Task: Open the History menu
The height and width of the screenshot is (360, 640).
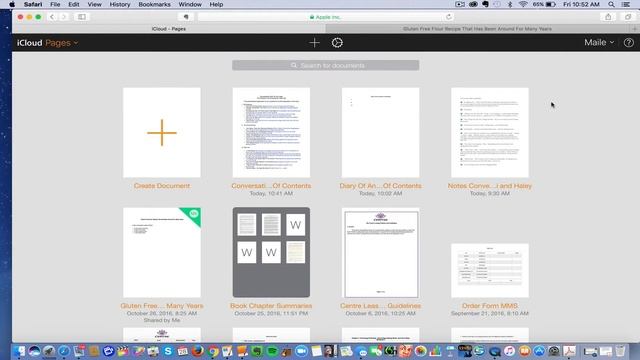Action: pos(120,4)
